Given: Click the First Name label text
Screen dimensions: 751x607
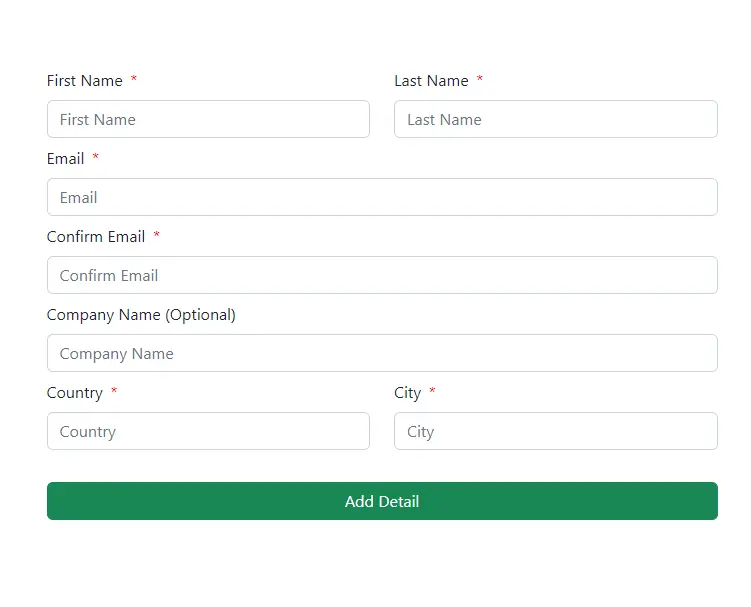Looking at the screenshot, I should pyautogui.click(x=85, y=80).
